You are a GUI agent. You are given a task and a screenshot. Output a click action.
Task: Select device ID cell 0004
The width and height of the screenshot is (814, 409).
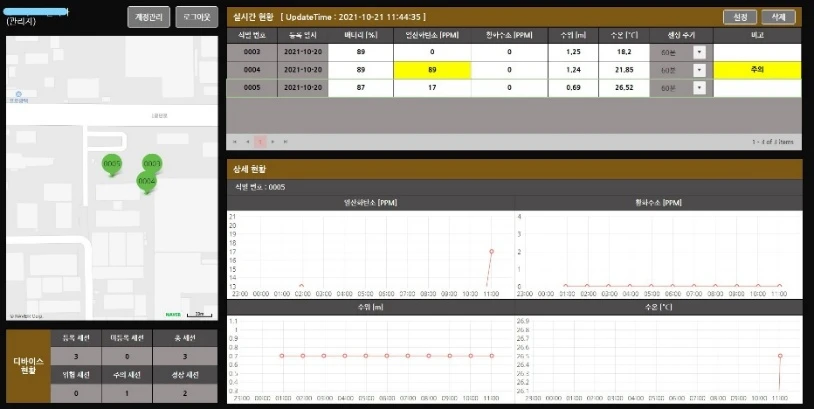click(252, 70)
